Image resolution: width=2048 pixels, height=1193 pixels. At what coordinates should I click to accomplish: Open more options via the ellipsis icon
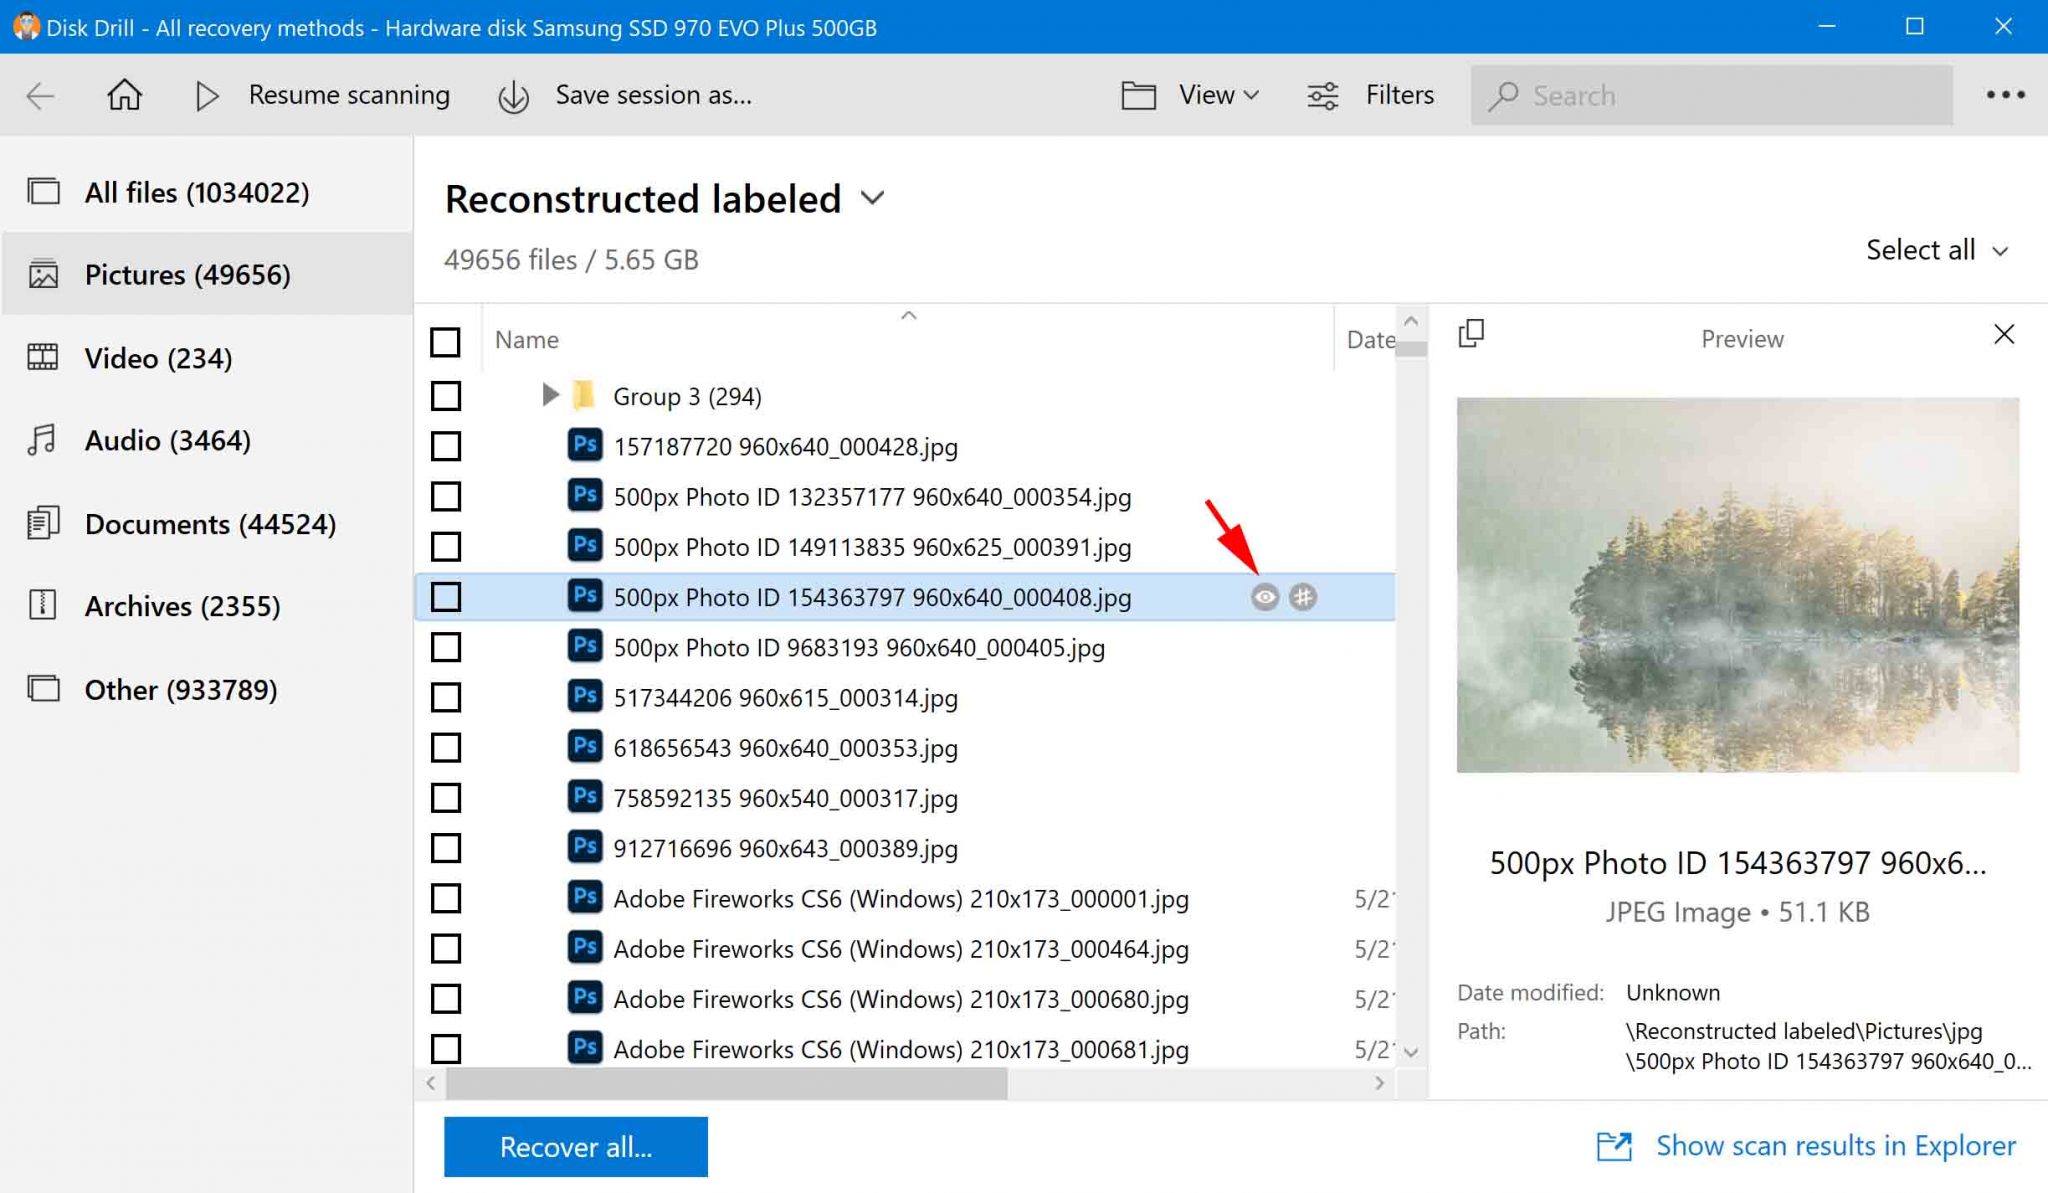tap(2006, 95)
